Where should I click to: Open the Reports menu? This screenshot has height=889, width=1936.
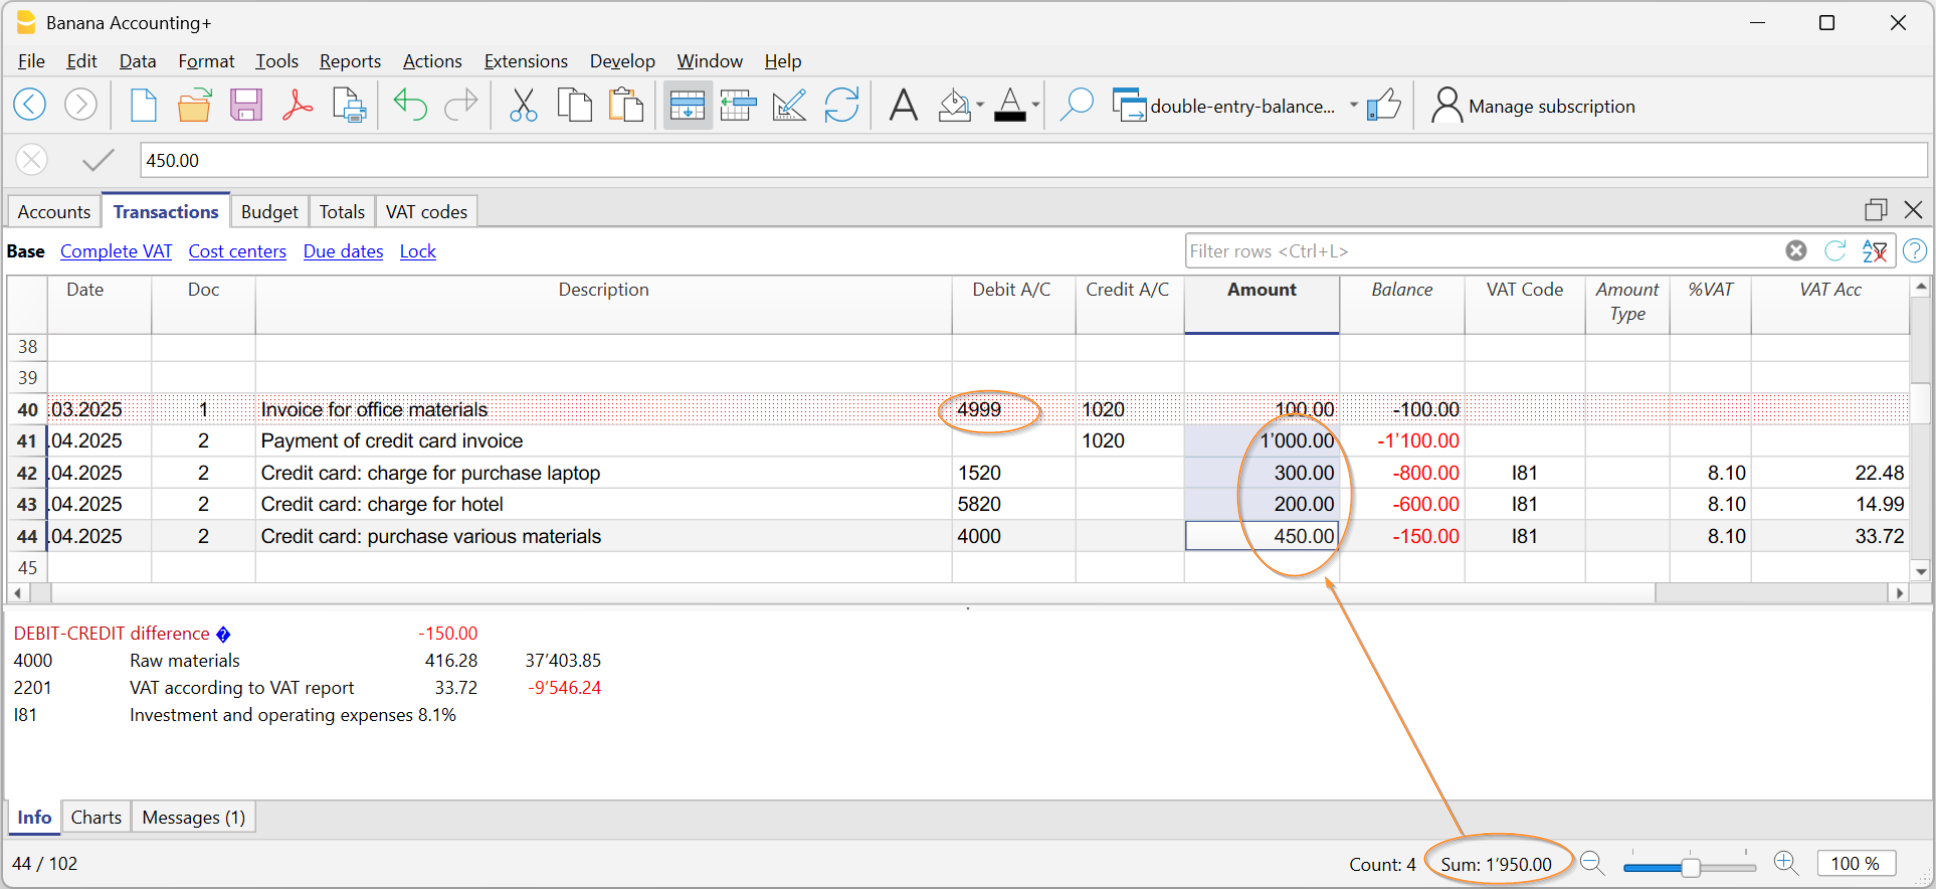coord(350,61)
